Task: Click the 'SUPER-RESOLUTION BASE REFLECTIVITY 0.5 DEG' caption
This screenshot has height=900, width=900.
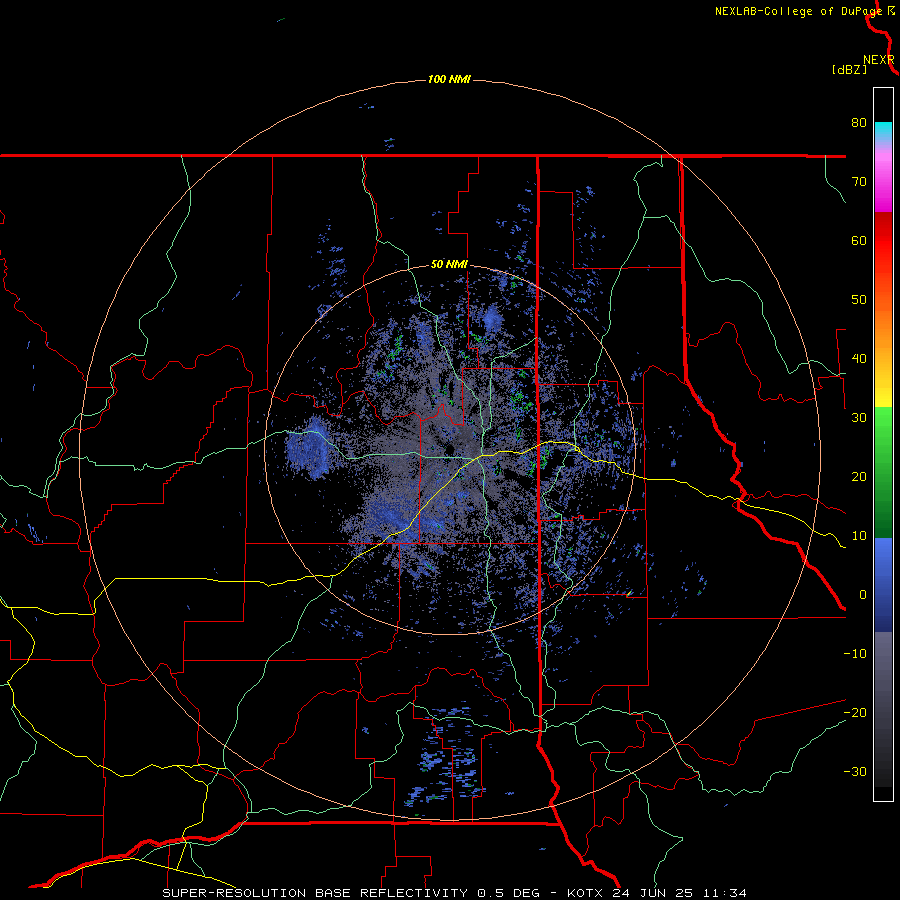Action: coord(351,893)
